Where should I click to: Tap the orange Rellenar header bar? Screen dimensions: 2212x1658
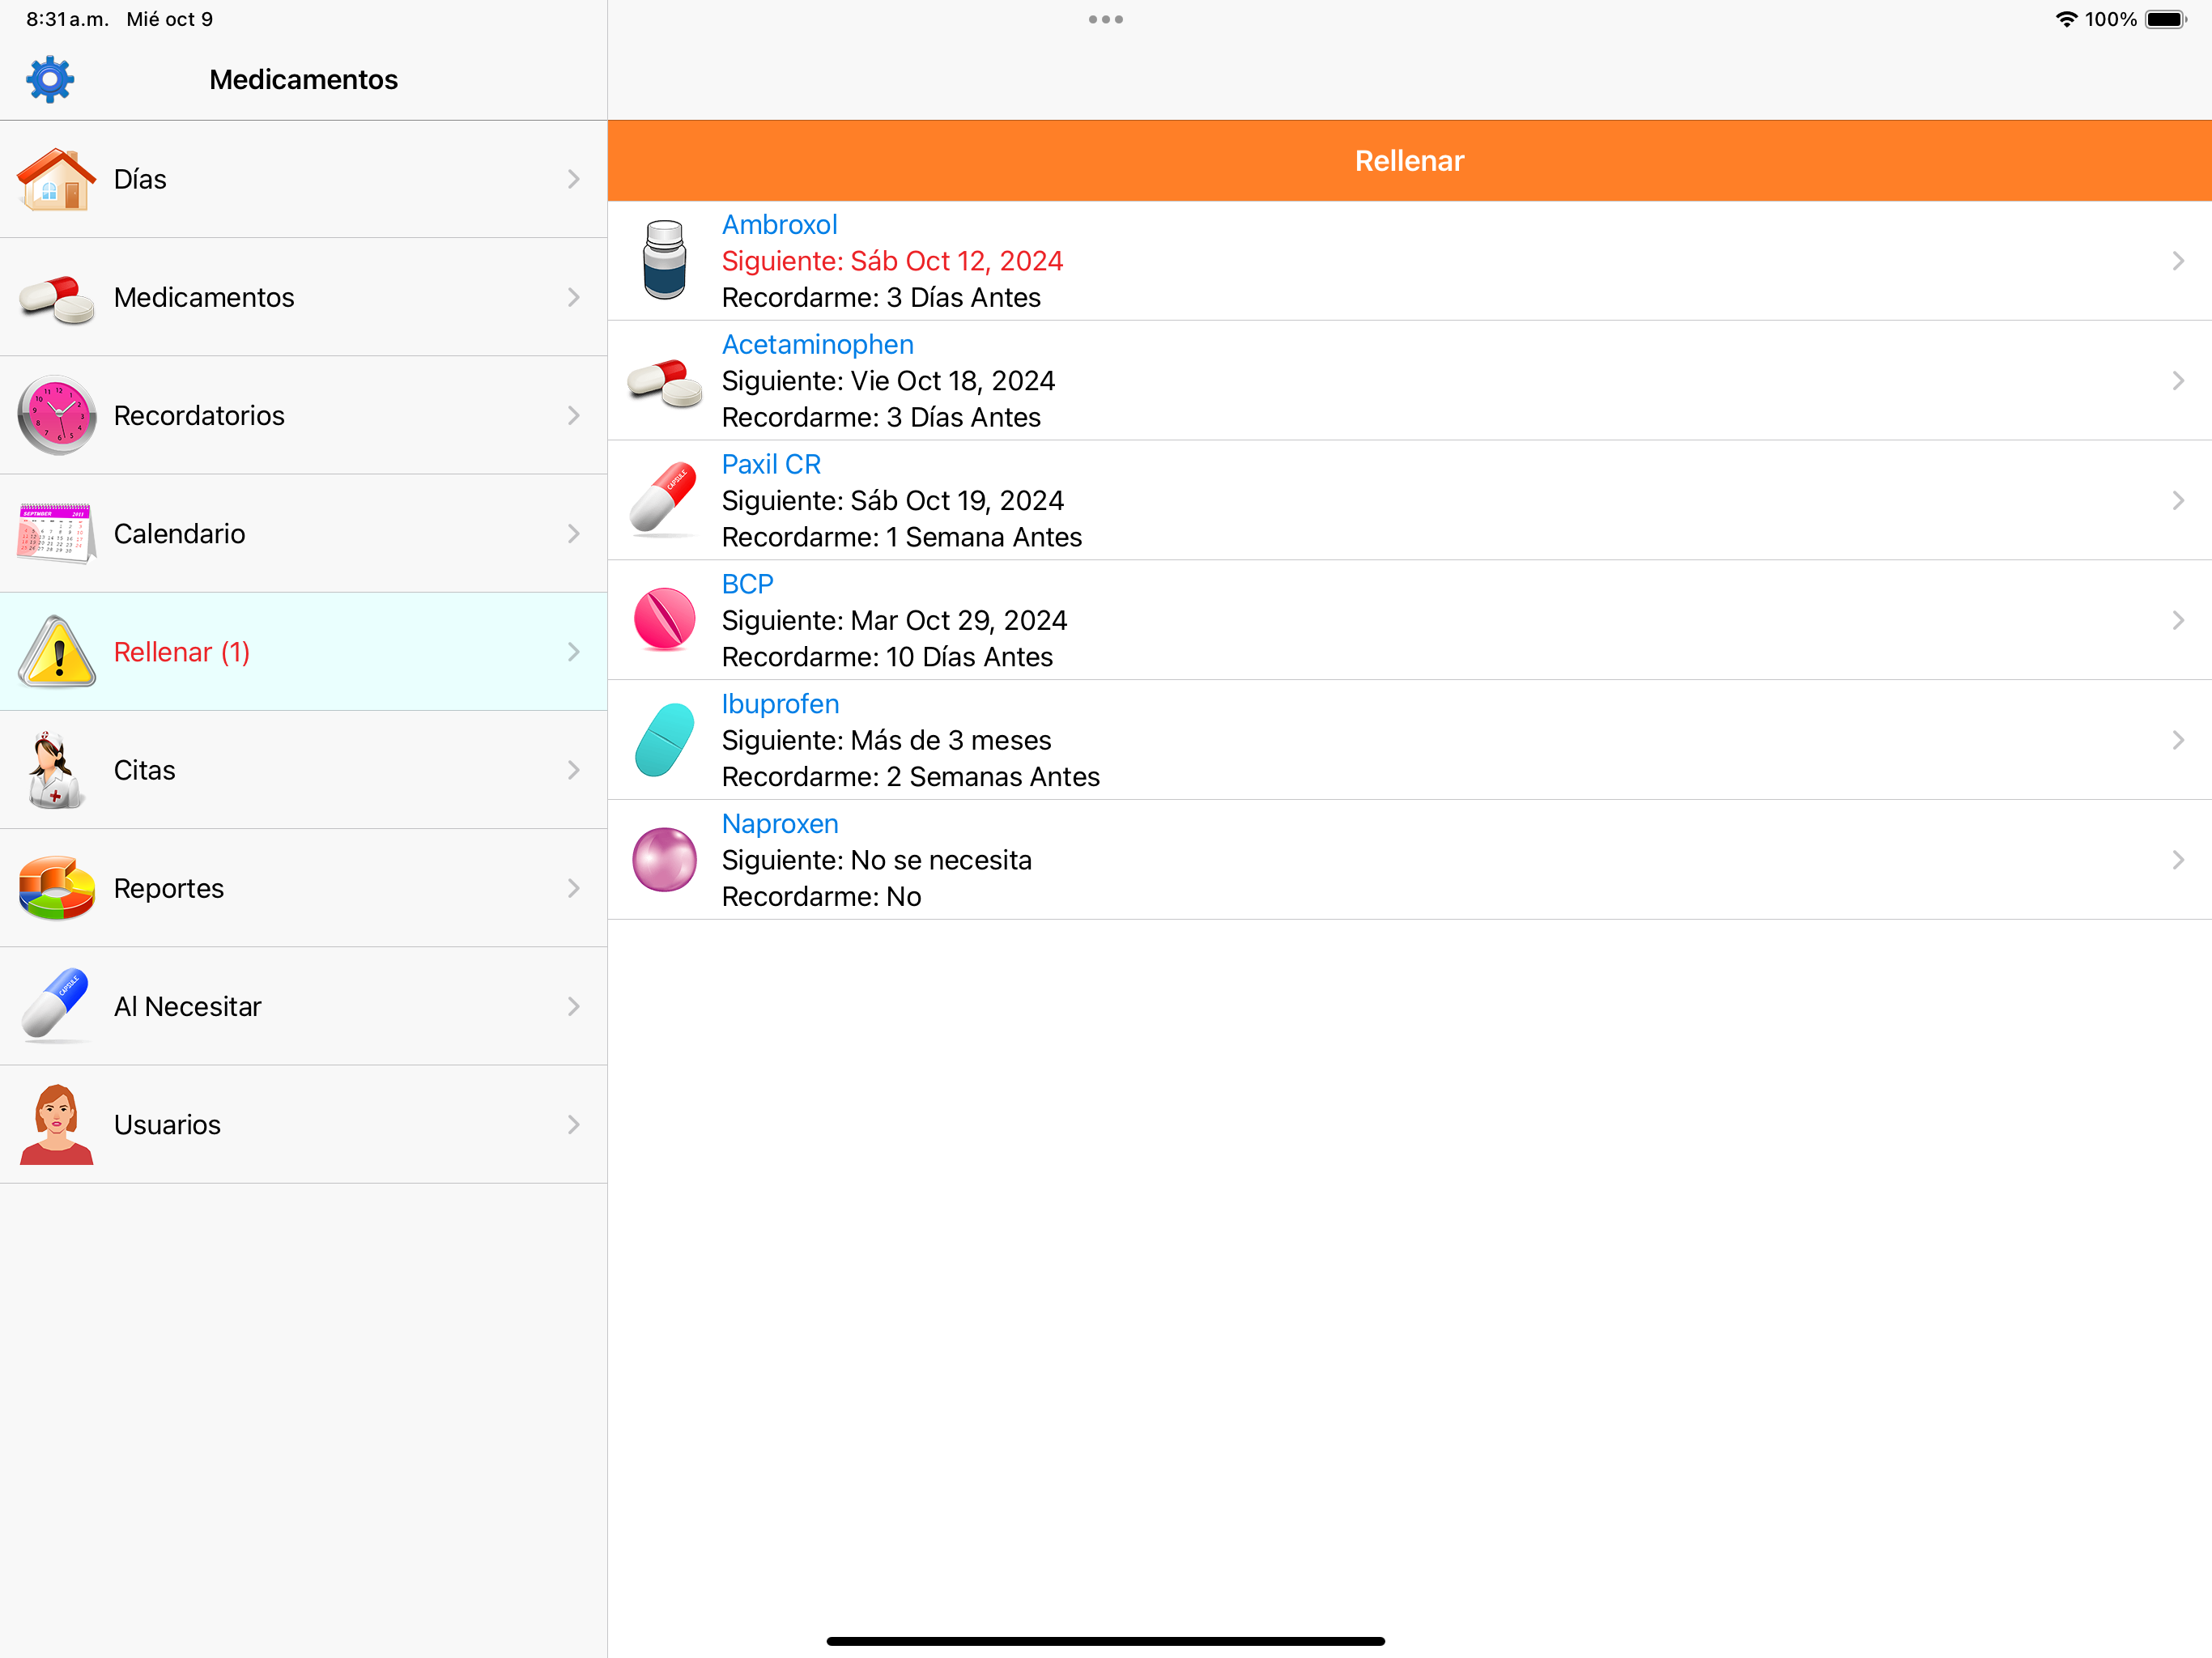pyautogui.click(x=1409, y=161)
